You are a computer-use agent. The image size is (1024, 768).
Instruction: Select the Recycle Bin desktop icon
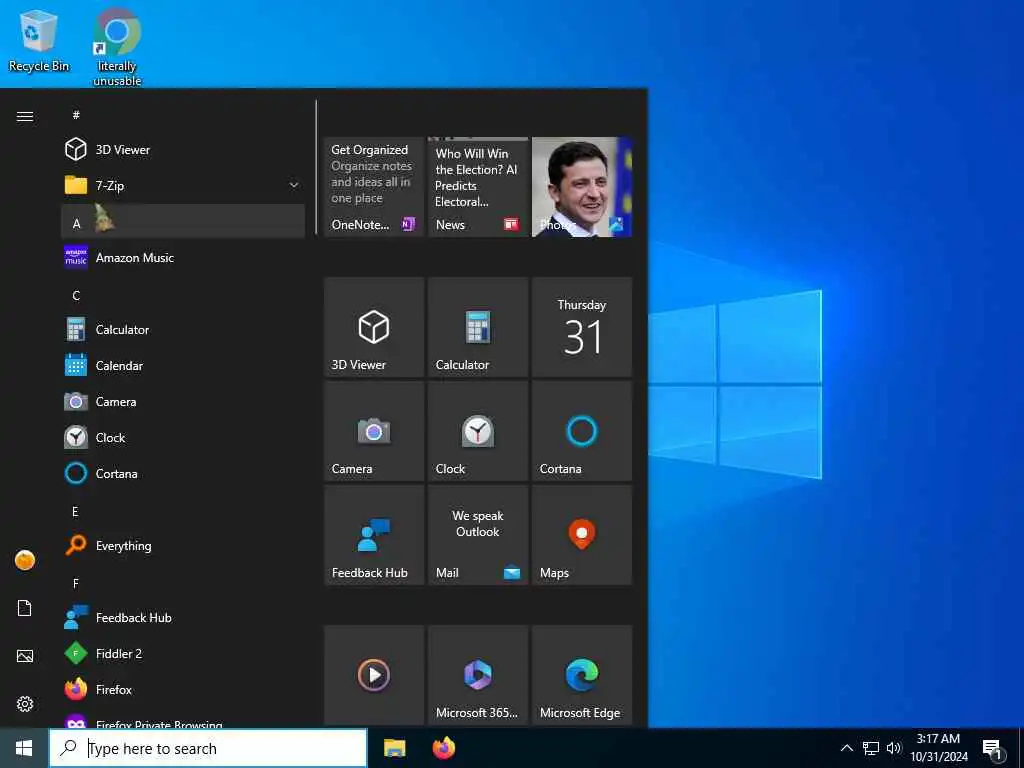tap(39, 40)
